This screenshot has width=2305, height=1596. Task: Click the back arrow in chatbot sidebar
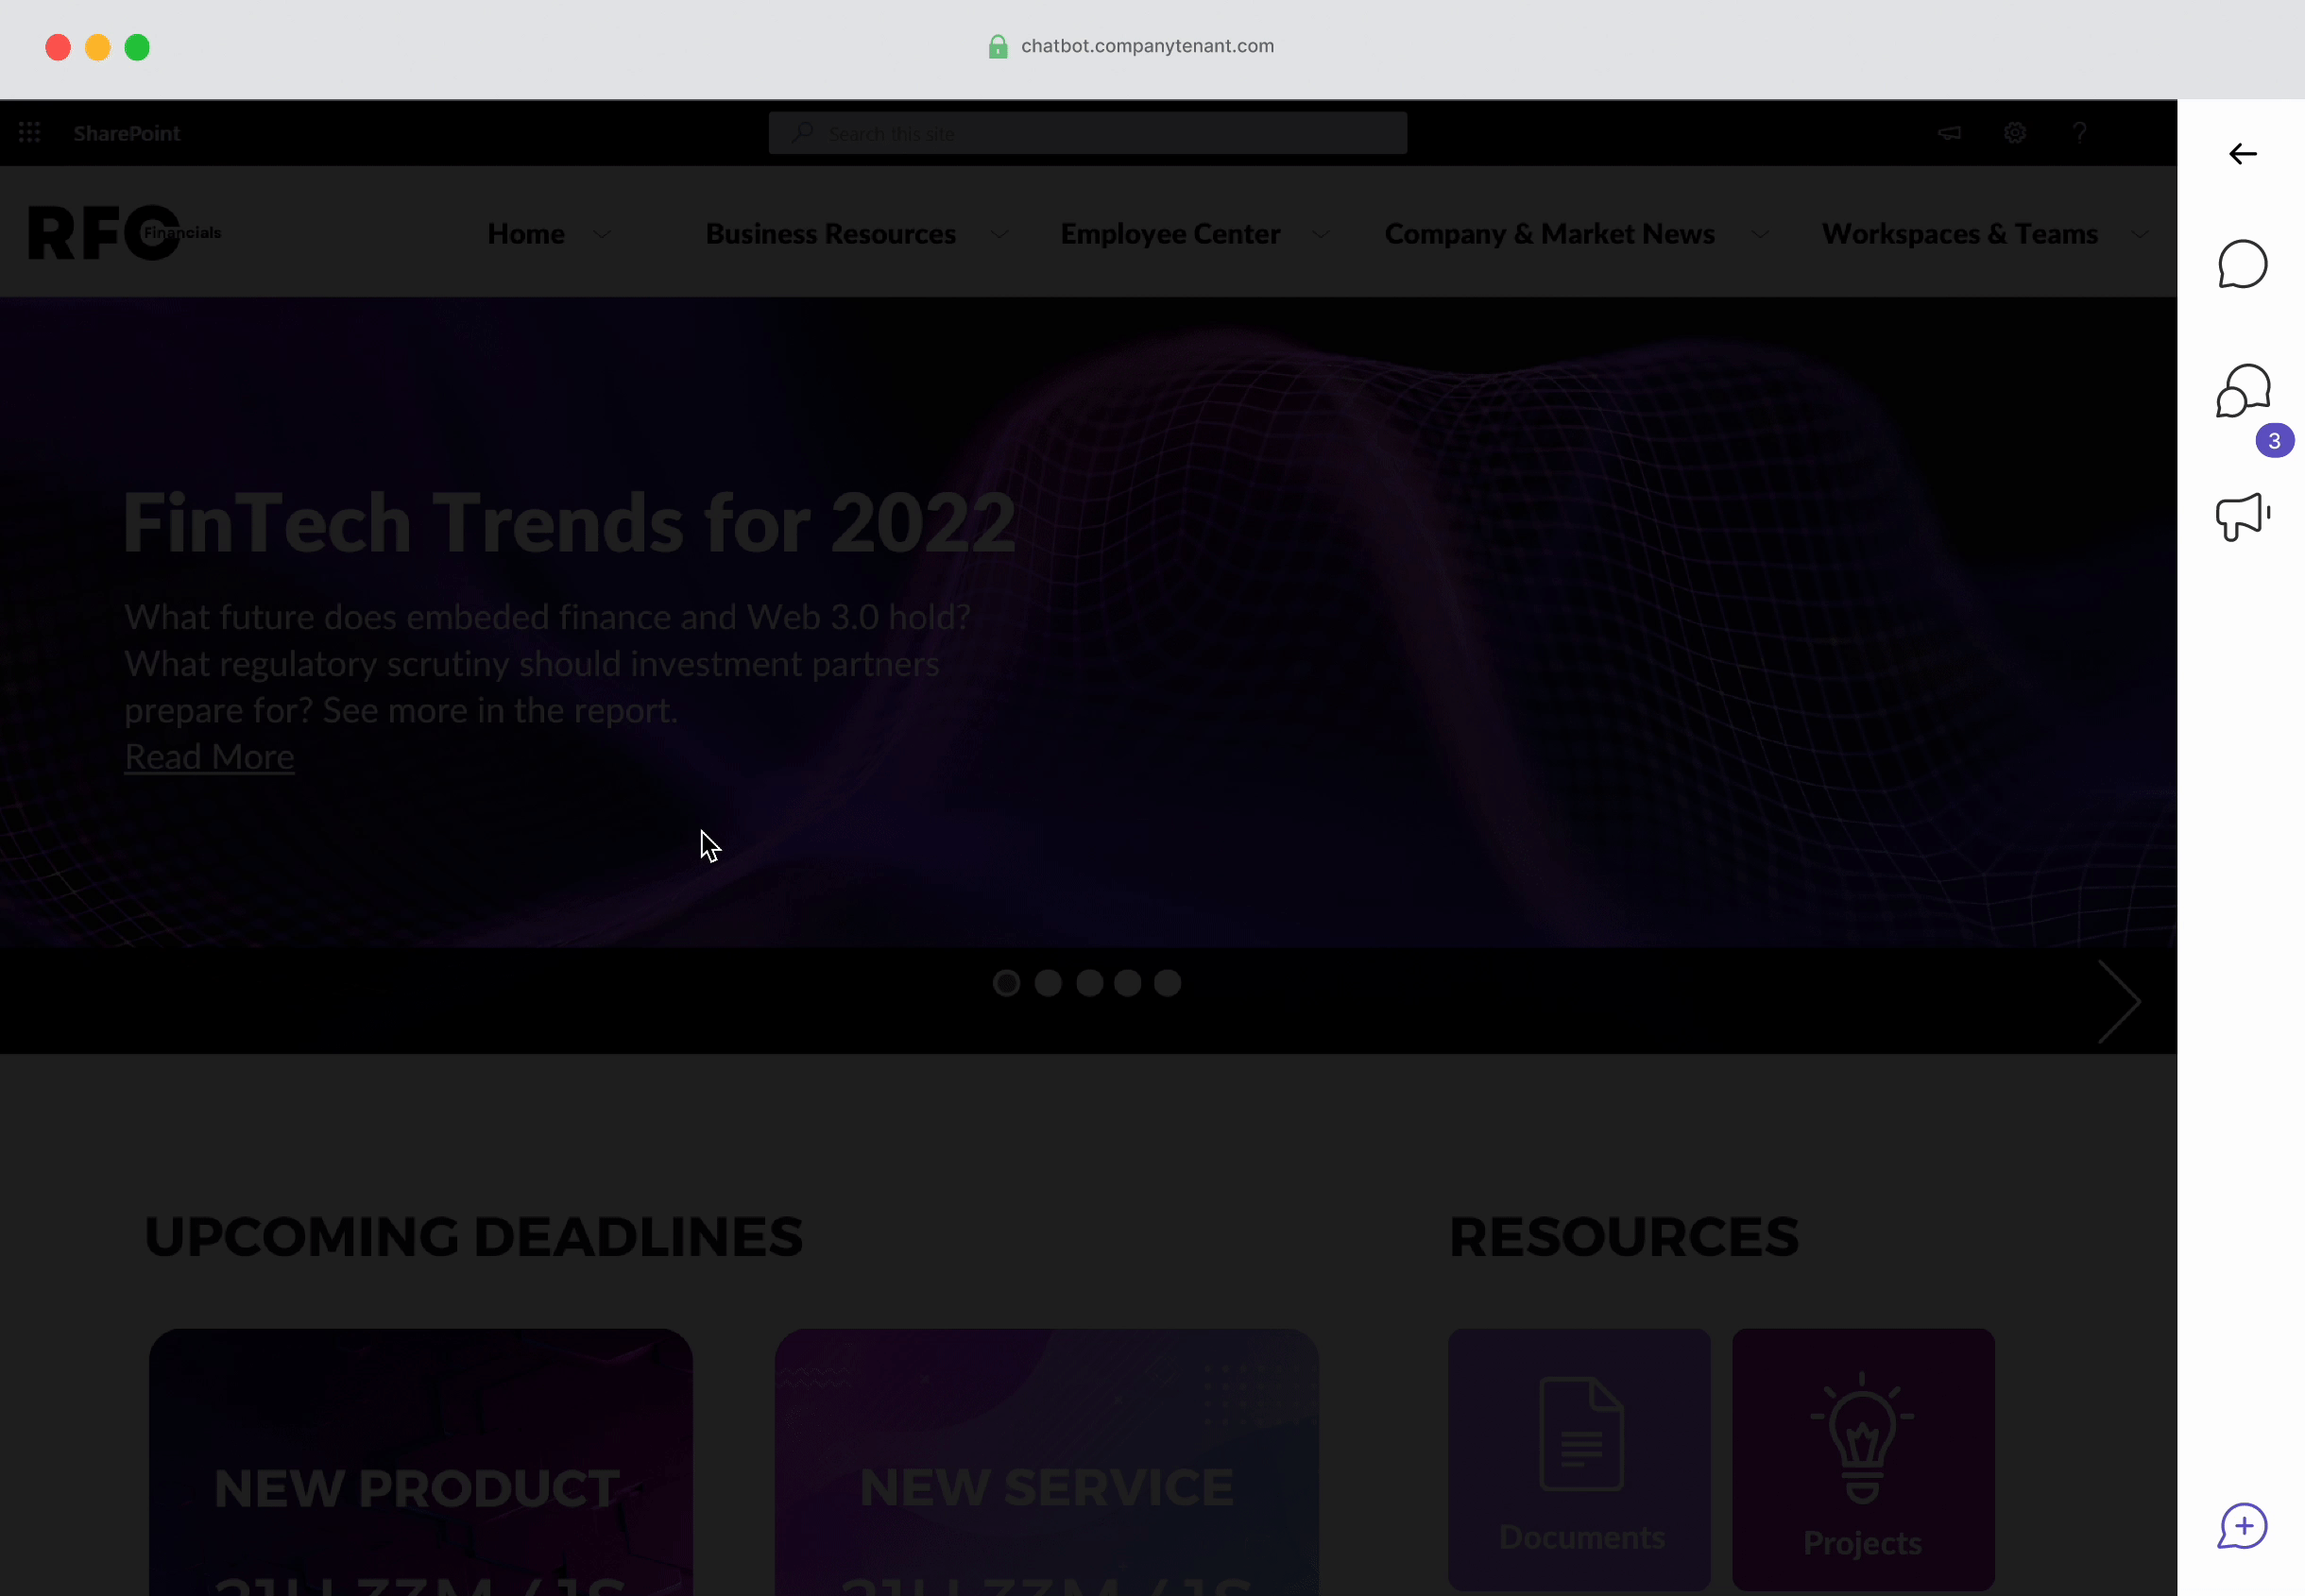[x=2243, y=154]
